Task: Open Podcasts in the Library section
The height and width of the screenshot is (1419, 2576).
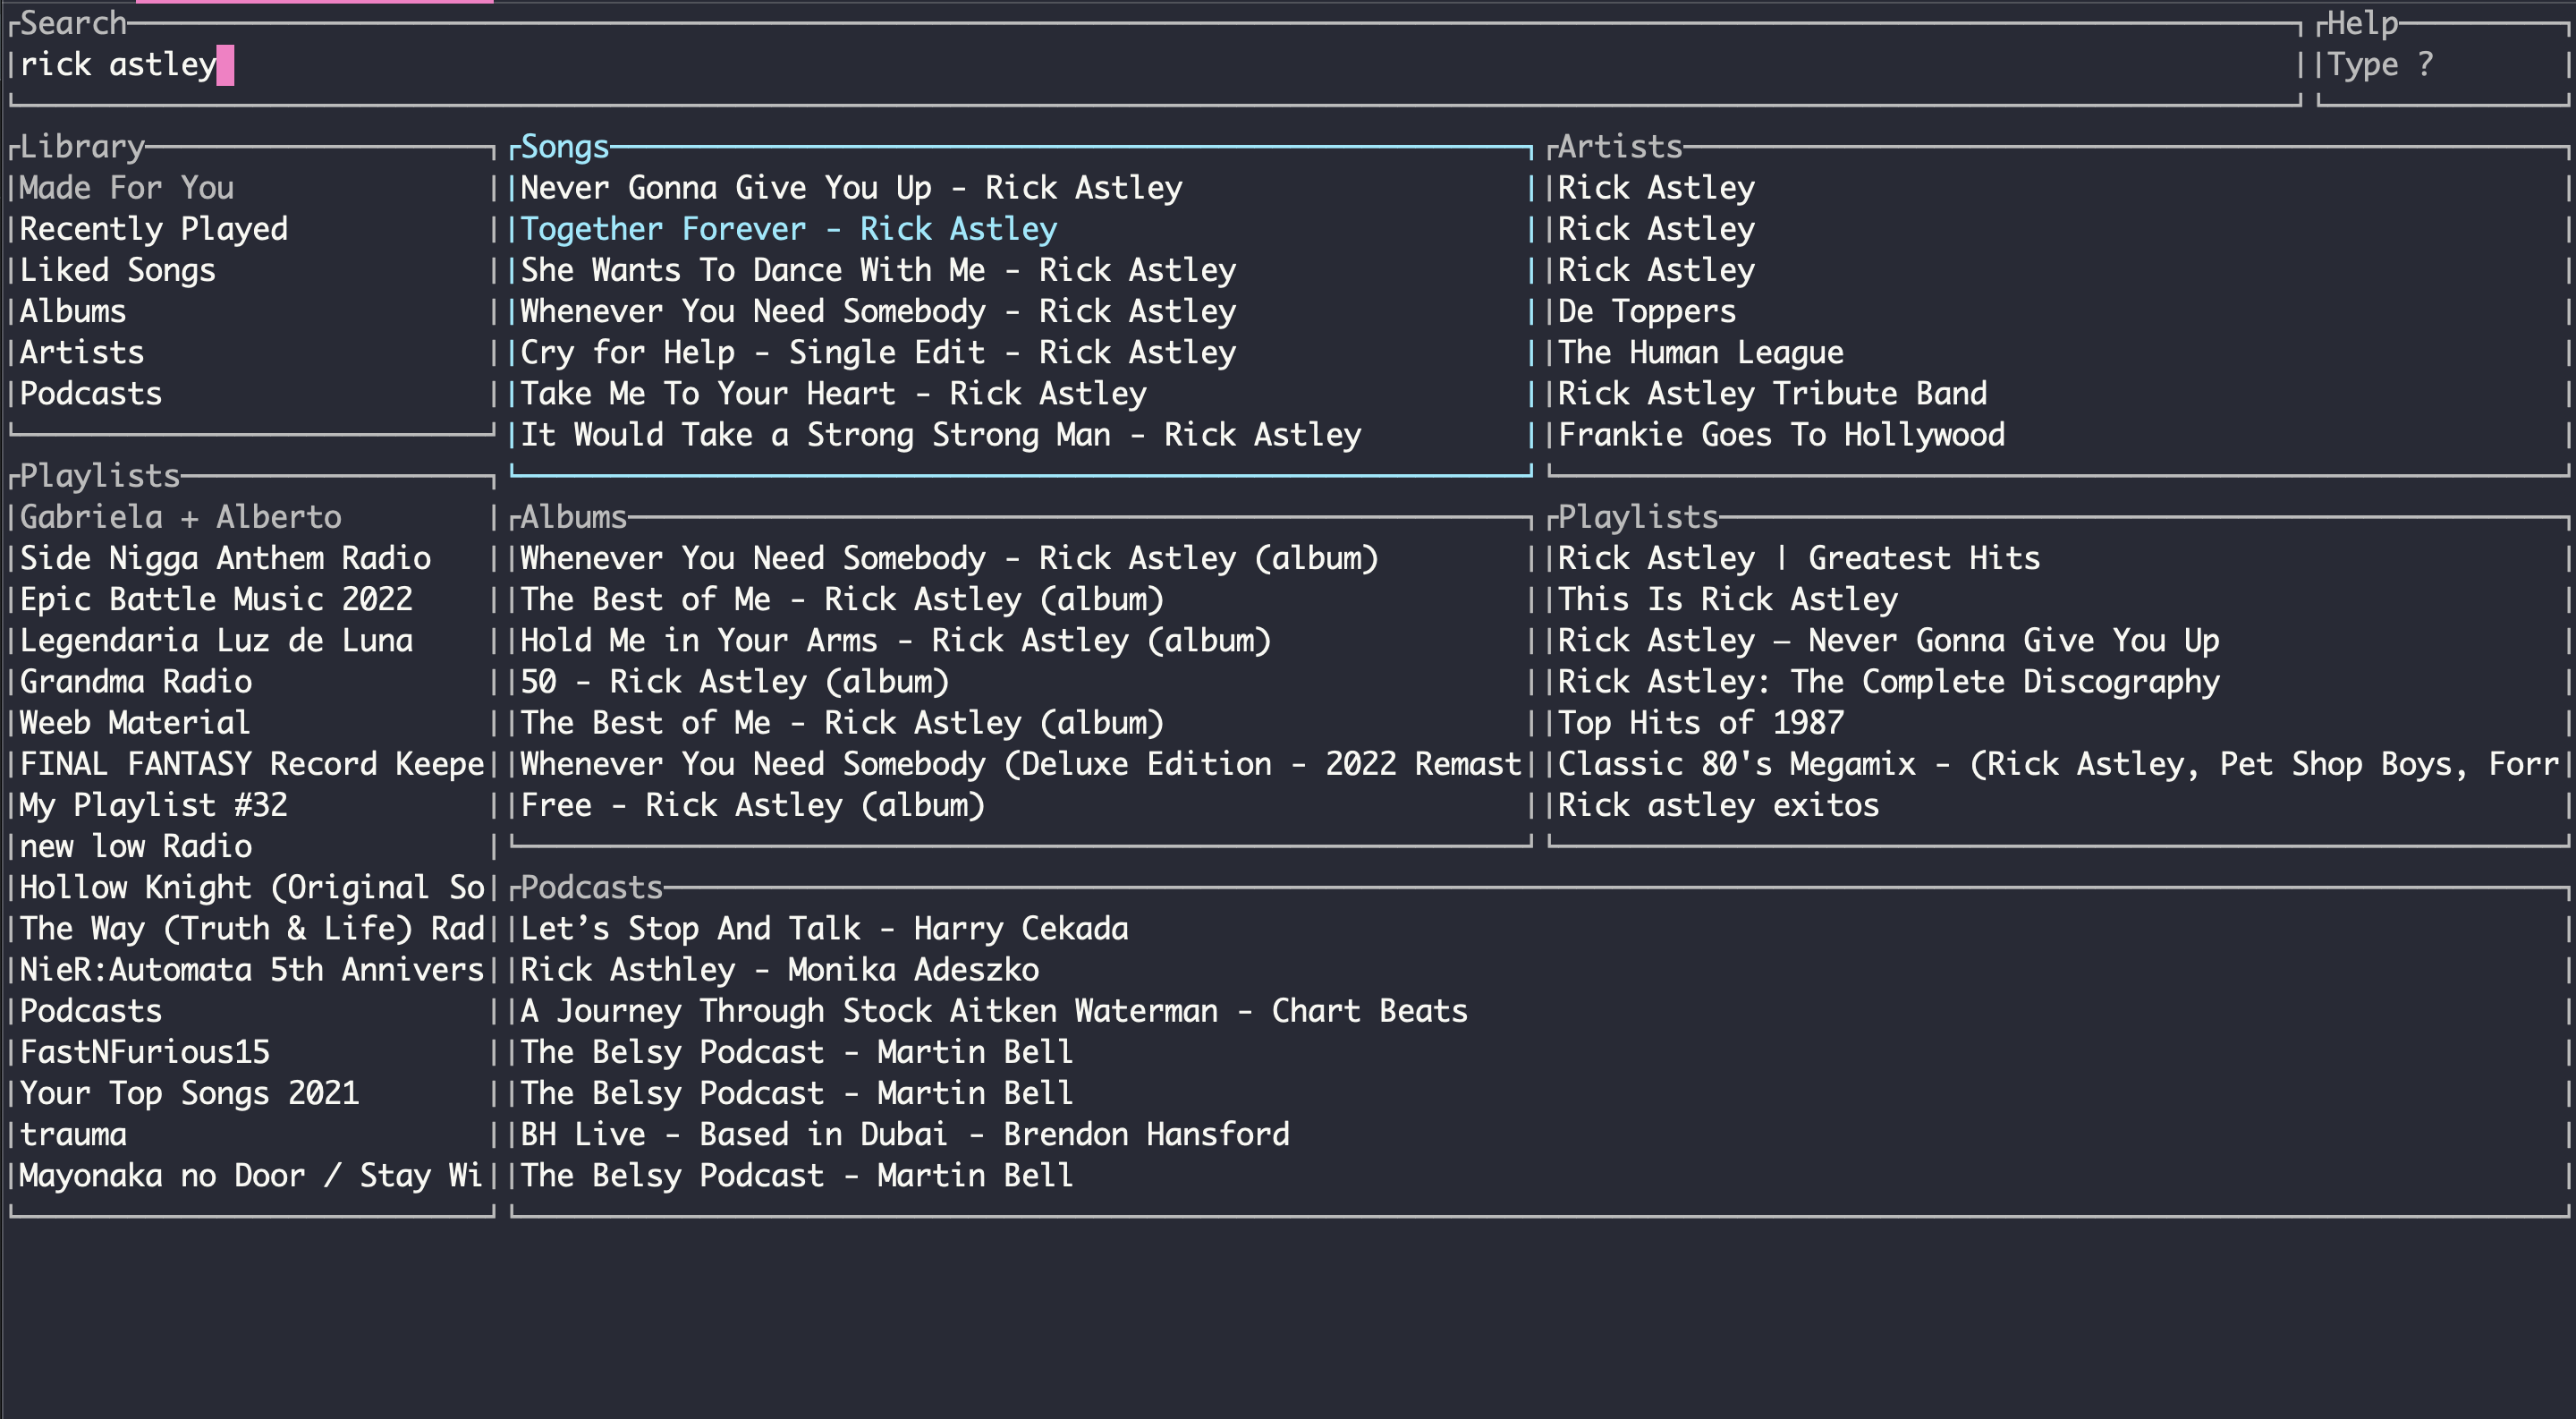Action: (x=90, y=394)
